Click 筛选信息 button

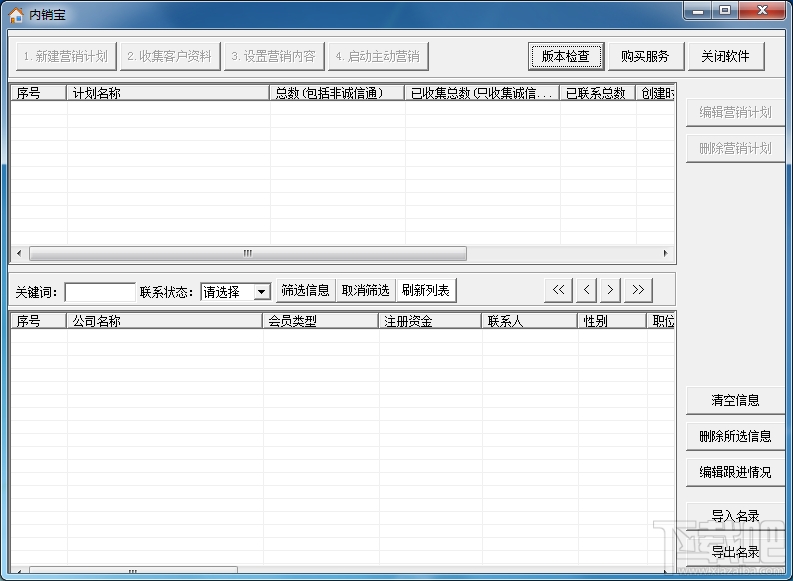click(305, 290)
